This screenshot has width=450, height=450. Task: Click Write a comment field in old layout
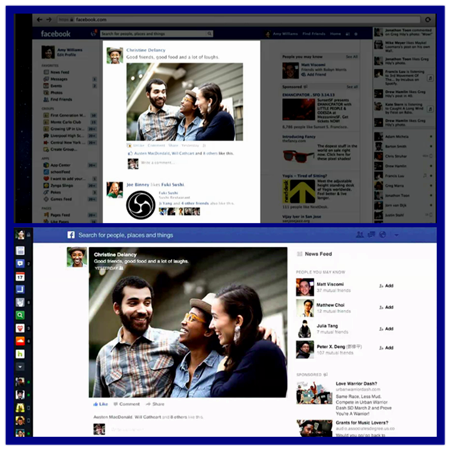point(157,163)
